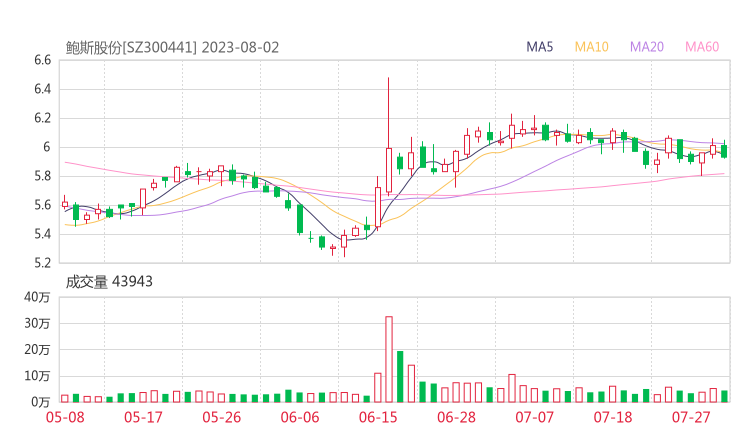Click the 05-26 date axis label

point(222,417)
